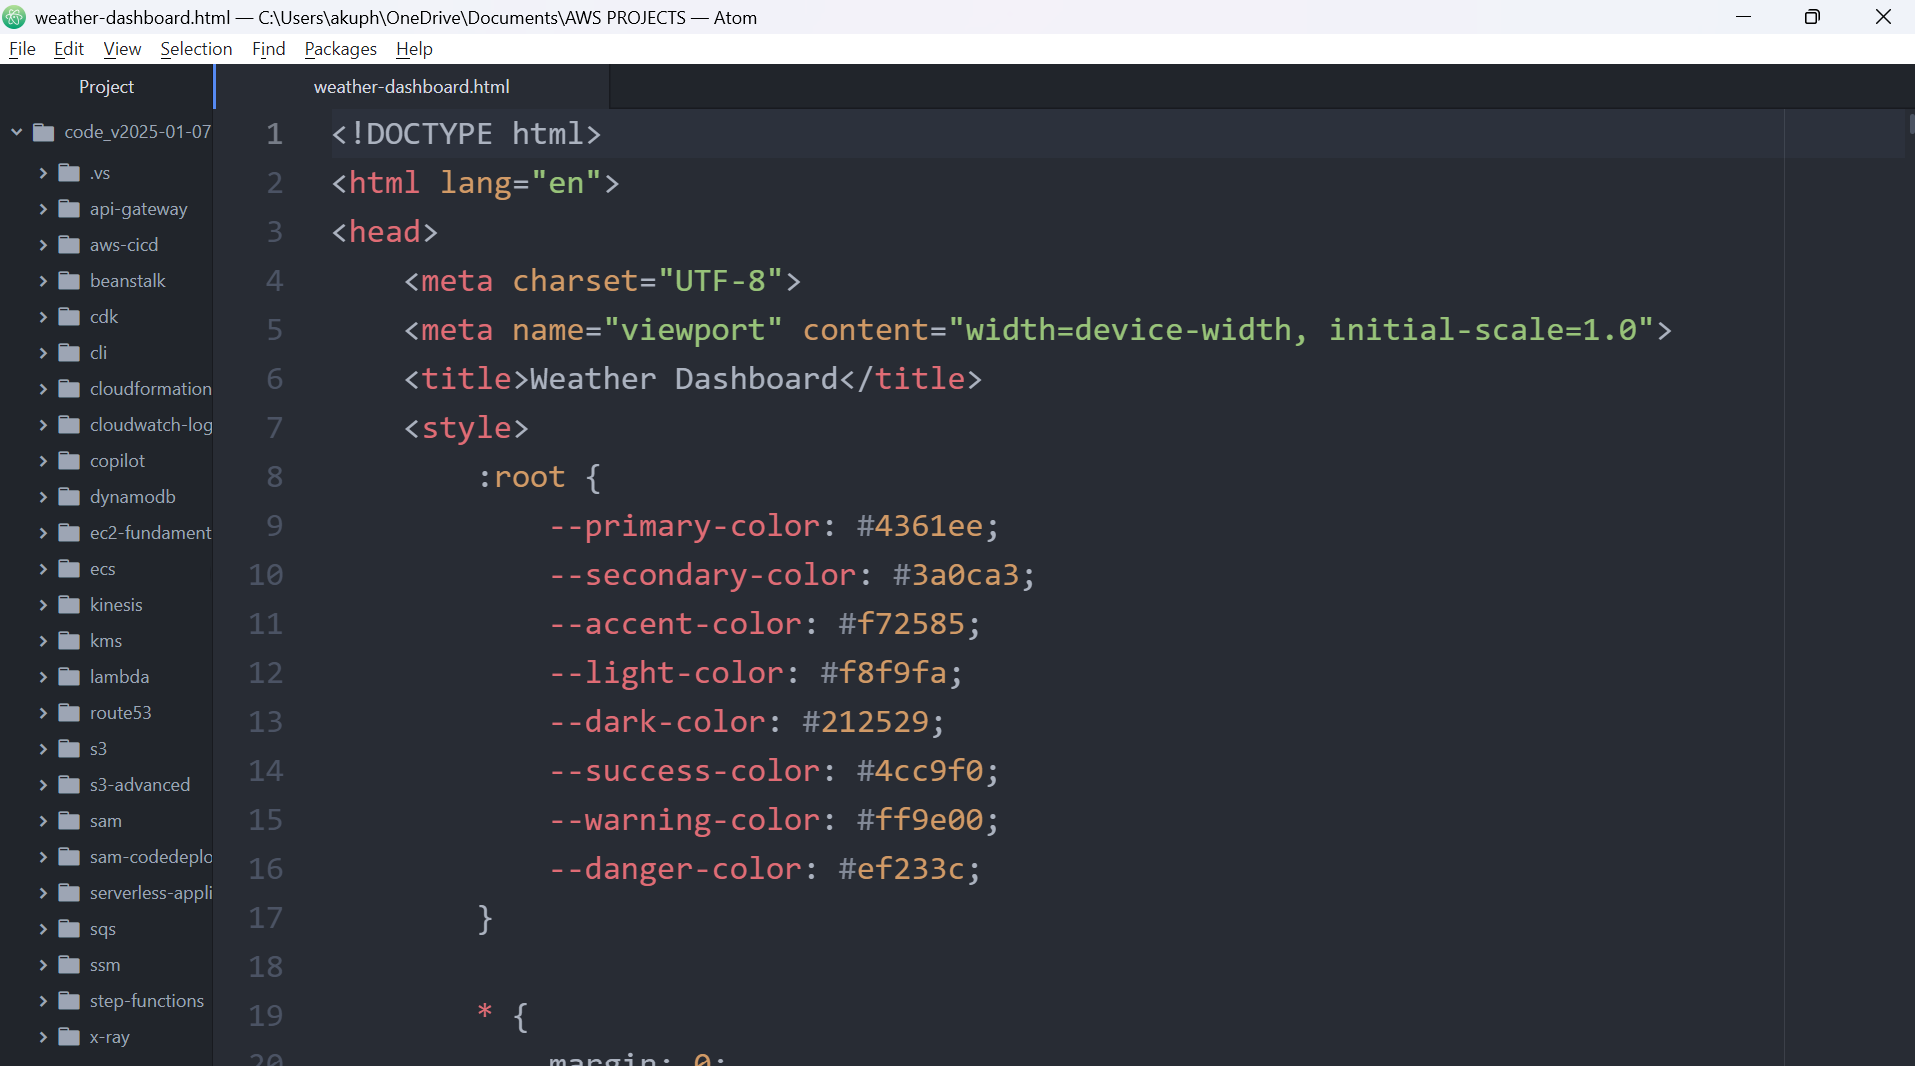Viewport: 1915px width, 1066px height.
Task: Click the style opening tag
Action: [466, 428]
